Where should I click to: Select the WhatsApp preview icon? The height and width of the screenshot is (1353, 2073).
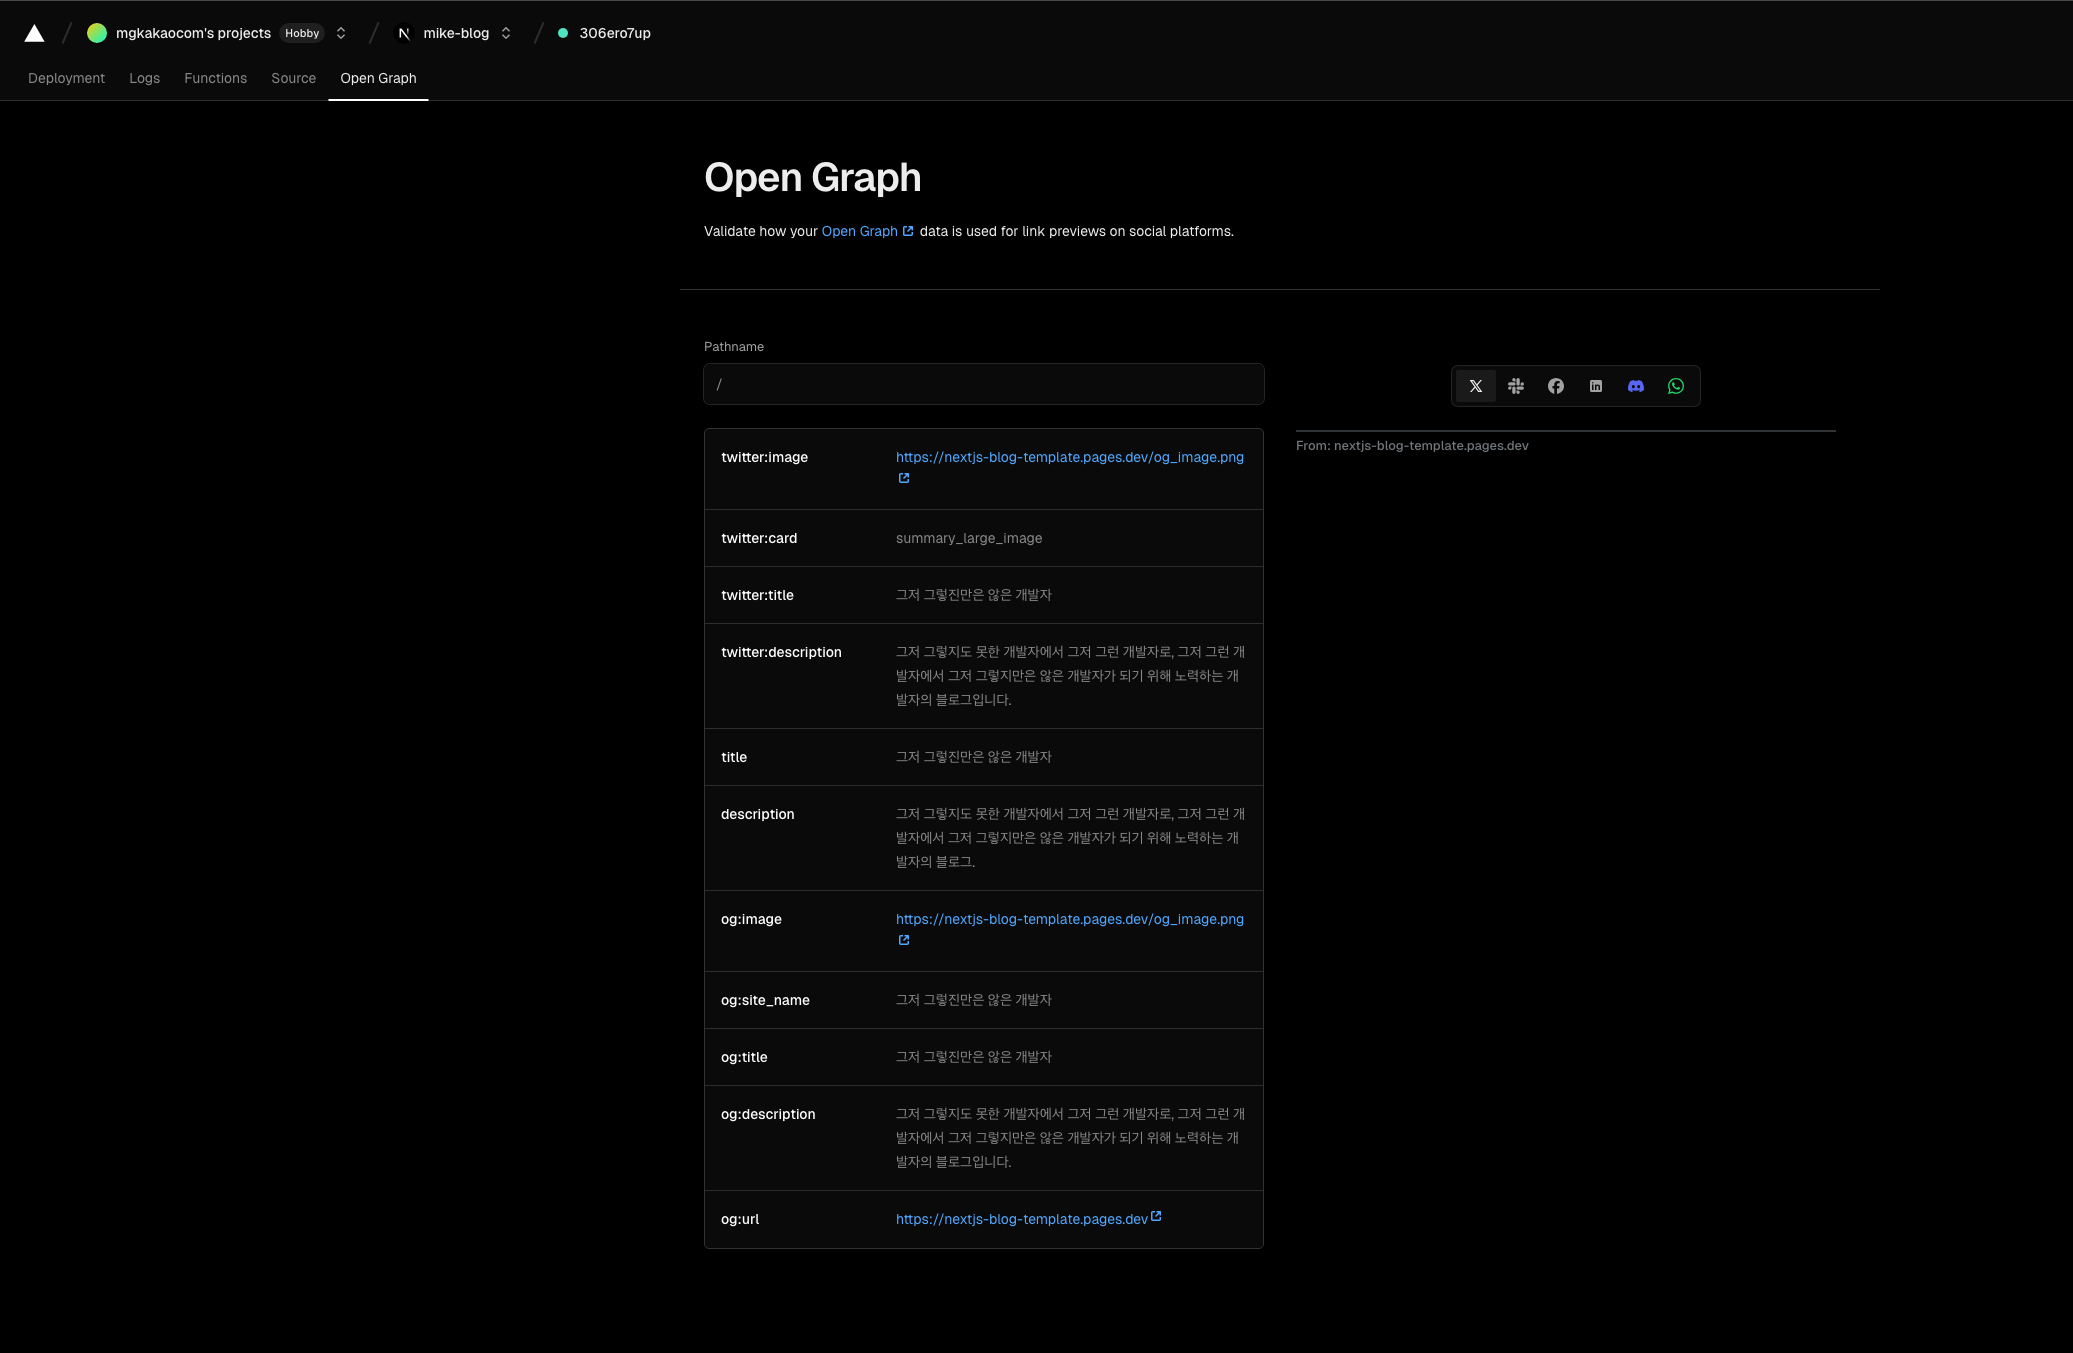[x=1676, y=386]
